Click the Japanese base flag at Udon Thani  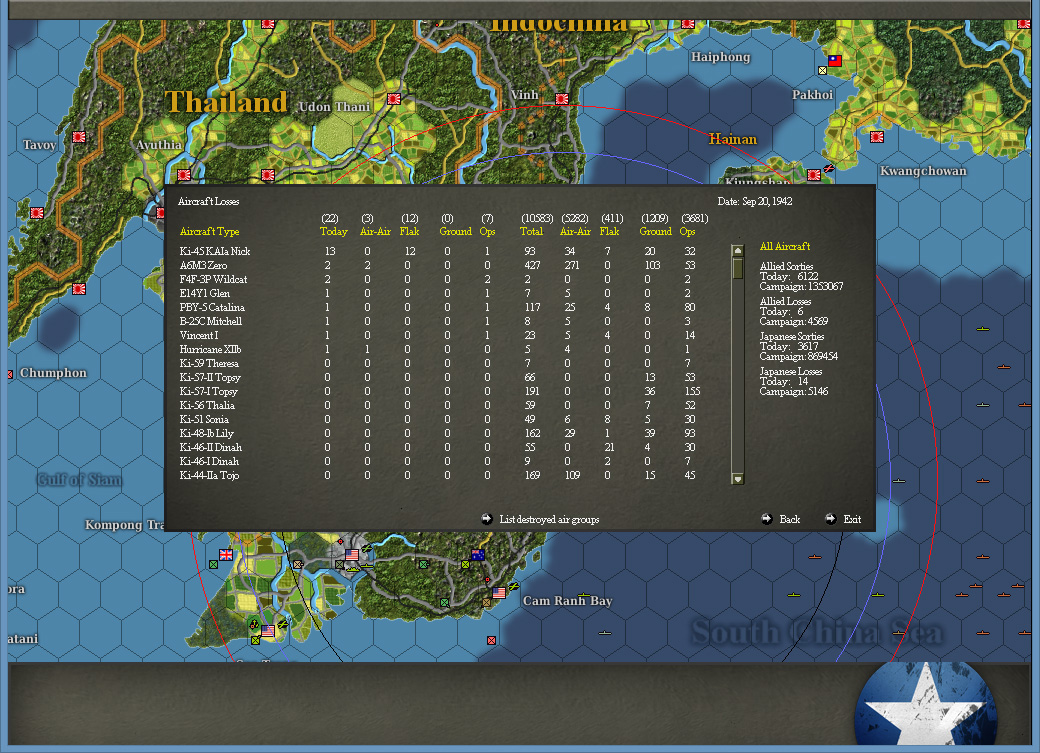click(x=394, y=99)
